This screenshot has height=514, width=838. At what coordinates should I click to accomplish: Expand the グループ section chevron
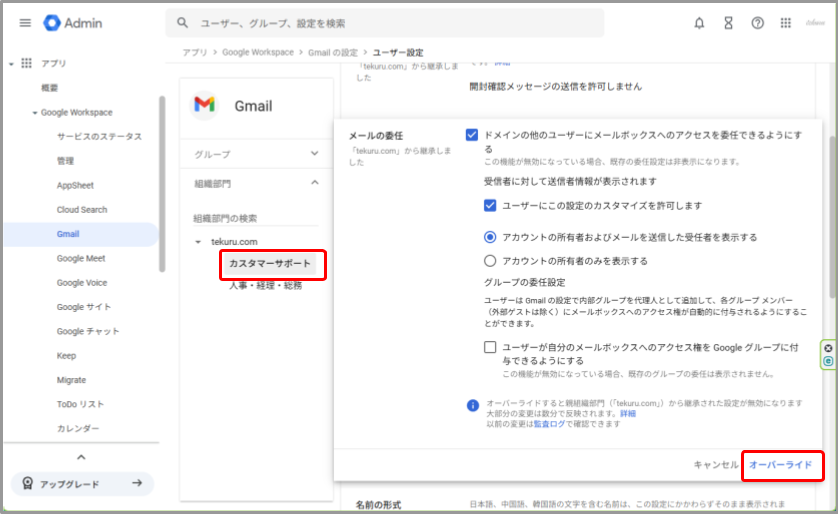click(x=314, y=153)
